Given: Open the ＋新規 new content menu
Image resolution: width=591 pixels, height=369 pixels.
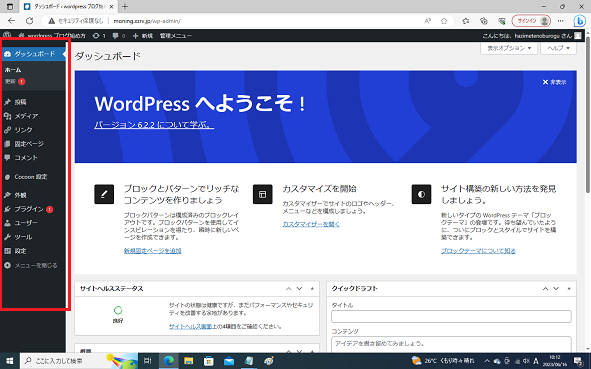Looking at the screenshot, I should click(x=142, y=36).
